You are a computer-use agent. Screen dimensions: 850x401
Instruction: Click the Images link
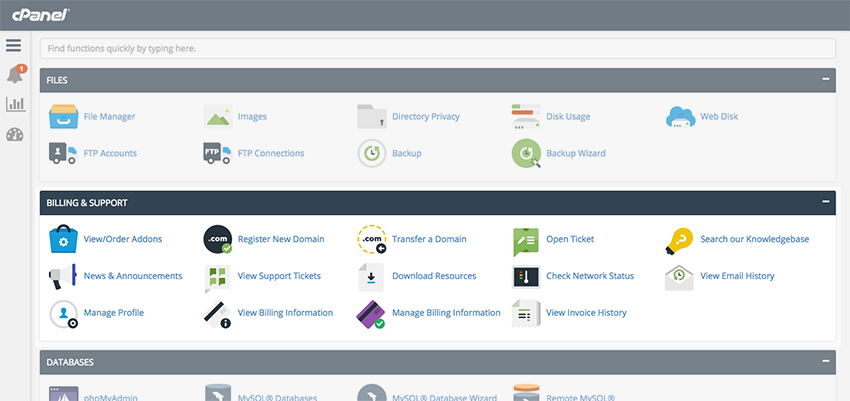252,117
